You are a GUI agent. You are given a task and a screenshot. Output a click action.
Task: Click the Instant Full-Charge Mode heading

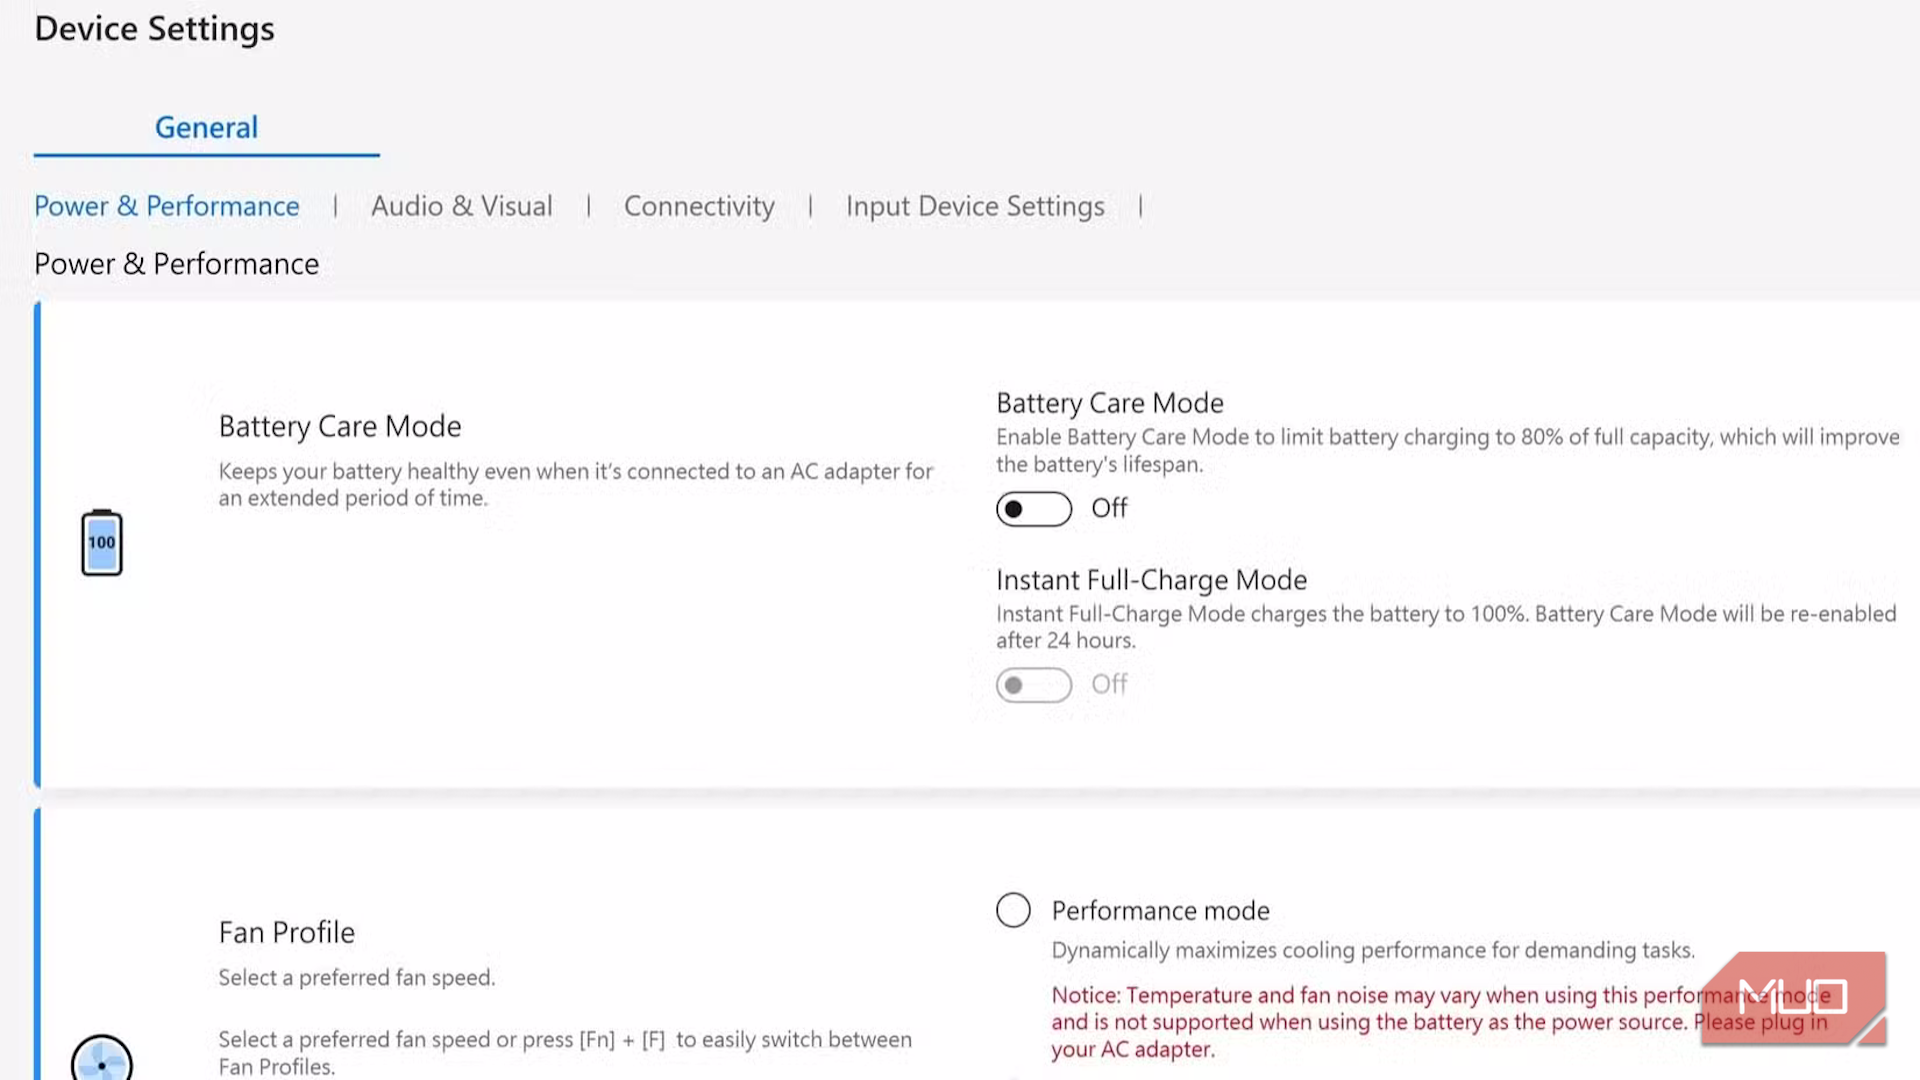[x=1151, y=579]
